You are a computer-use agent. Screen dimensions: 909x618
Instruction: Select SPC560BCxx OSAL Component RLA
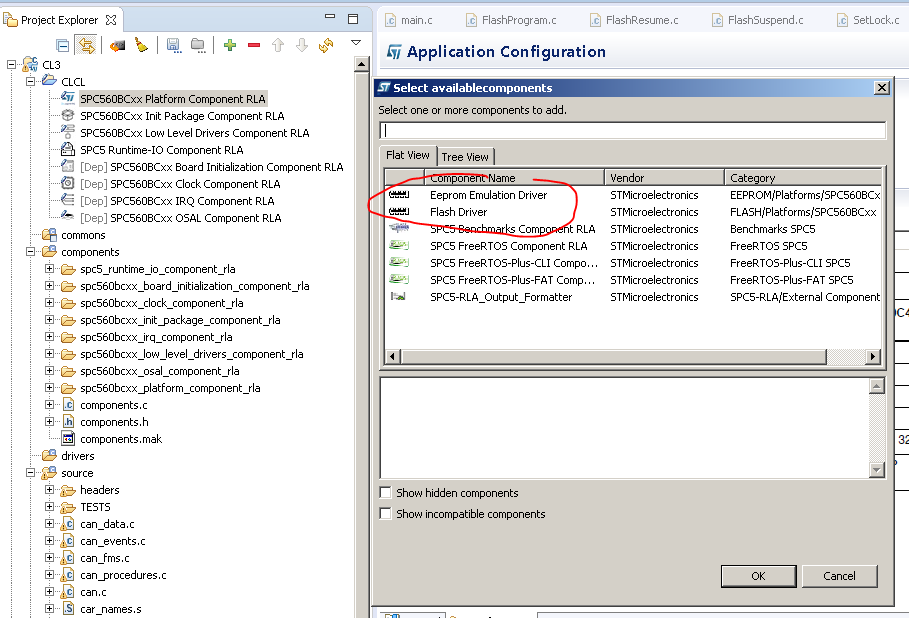click(181, 218)
